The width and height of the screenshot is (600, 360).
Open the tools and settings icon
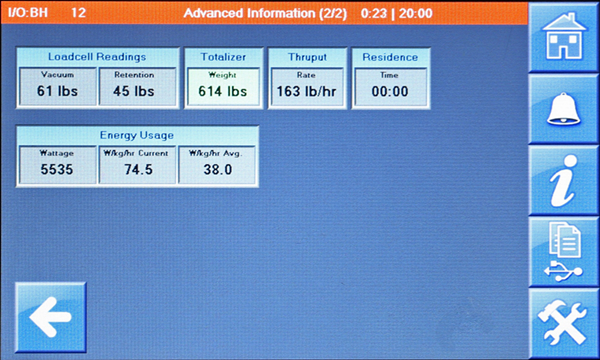tap(564, 324)
